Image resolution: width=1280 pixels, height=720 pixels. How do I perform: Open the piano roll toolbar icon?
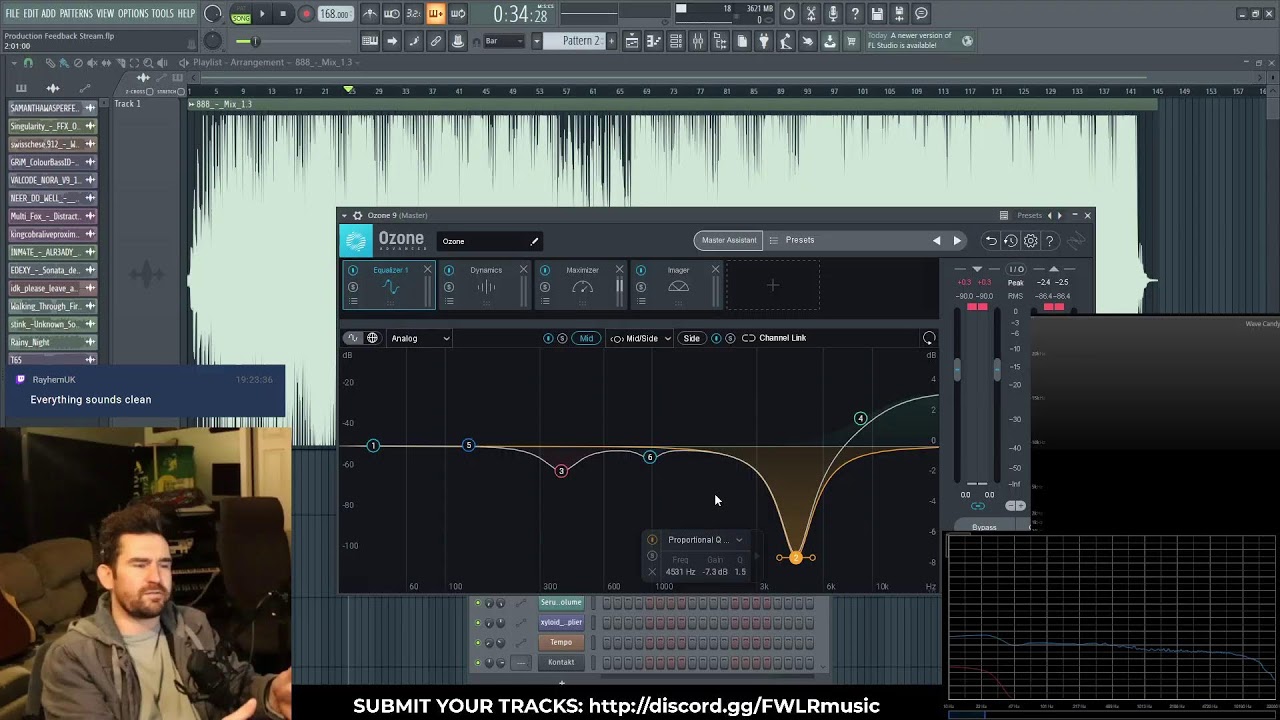click(654, 41)
